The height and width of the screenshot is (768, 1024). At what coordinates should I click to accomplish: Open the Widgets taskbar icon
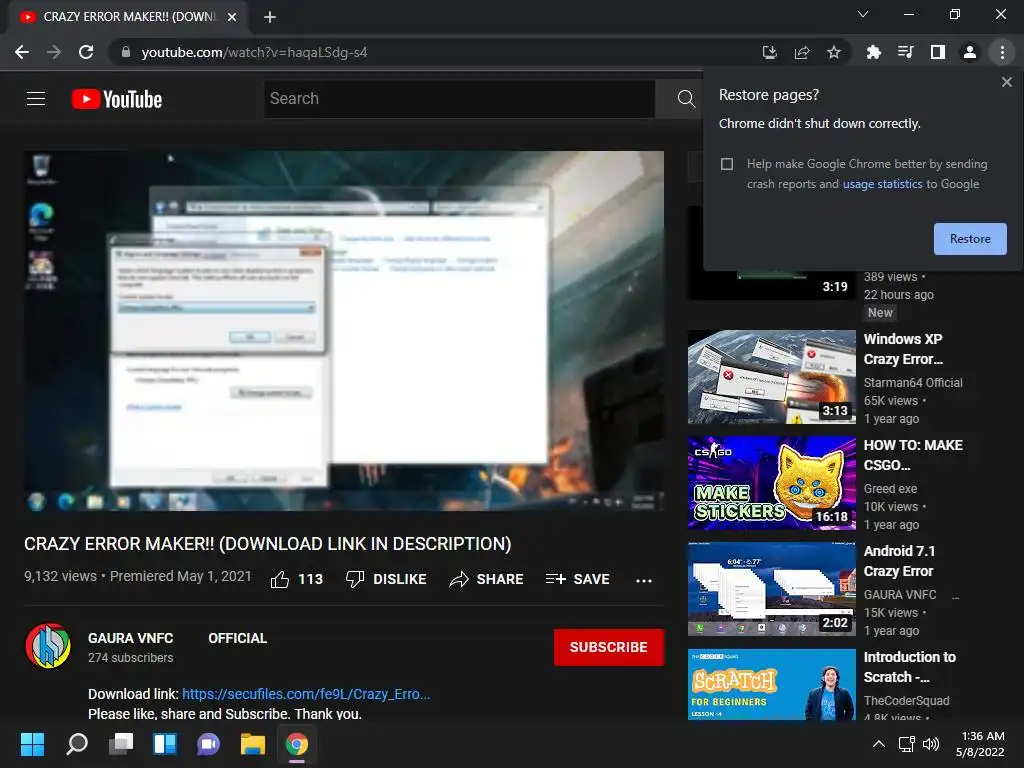(165, 744)
